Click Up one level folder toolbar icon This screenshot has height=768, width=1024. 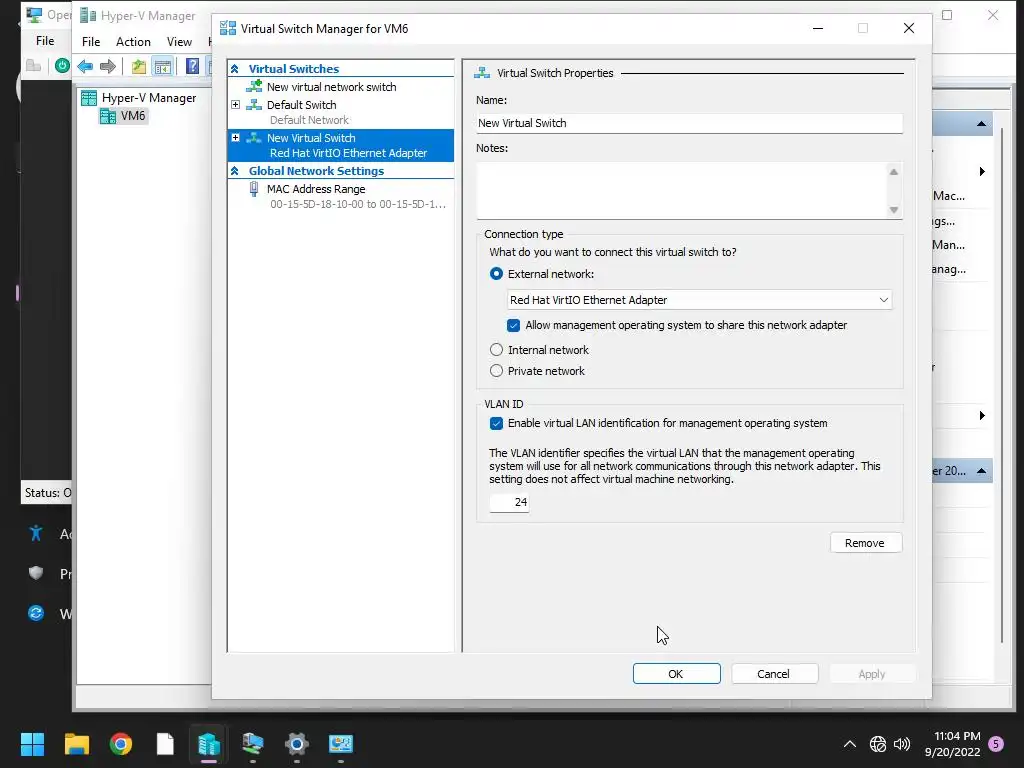138,66
